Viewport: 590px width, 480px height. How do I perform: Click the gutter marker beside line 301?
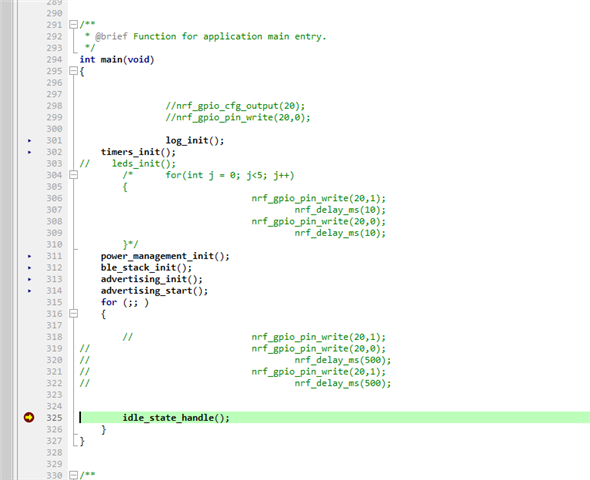[29, 140]
